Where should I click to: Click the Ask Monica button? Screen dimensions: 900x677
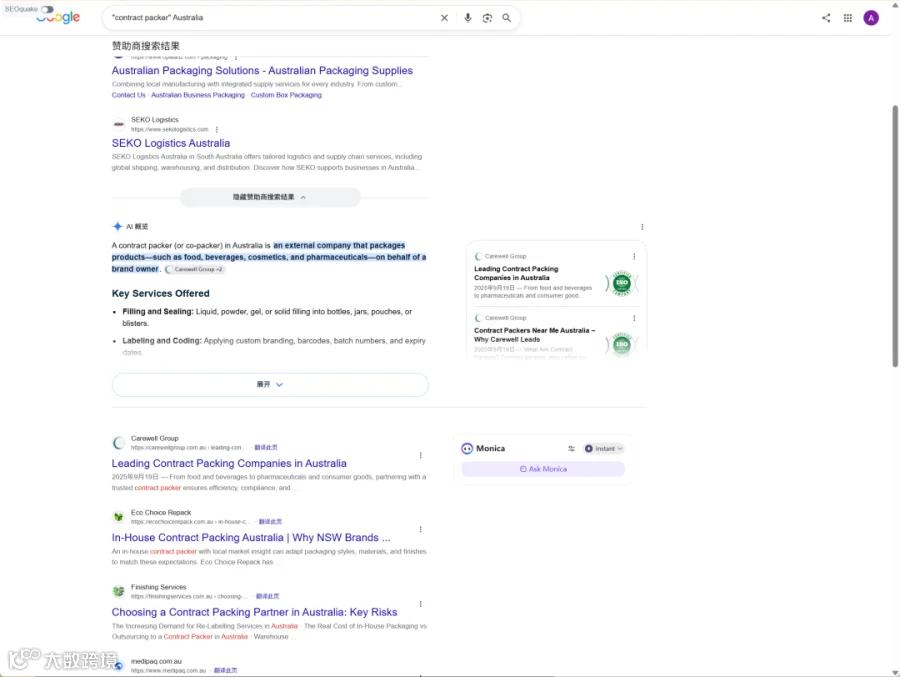[x=543, y=469]
